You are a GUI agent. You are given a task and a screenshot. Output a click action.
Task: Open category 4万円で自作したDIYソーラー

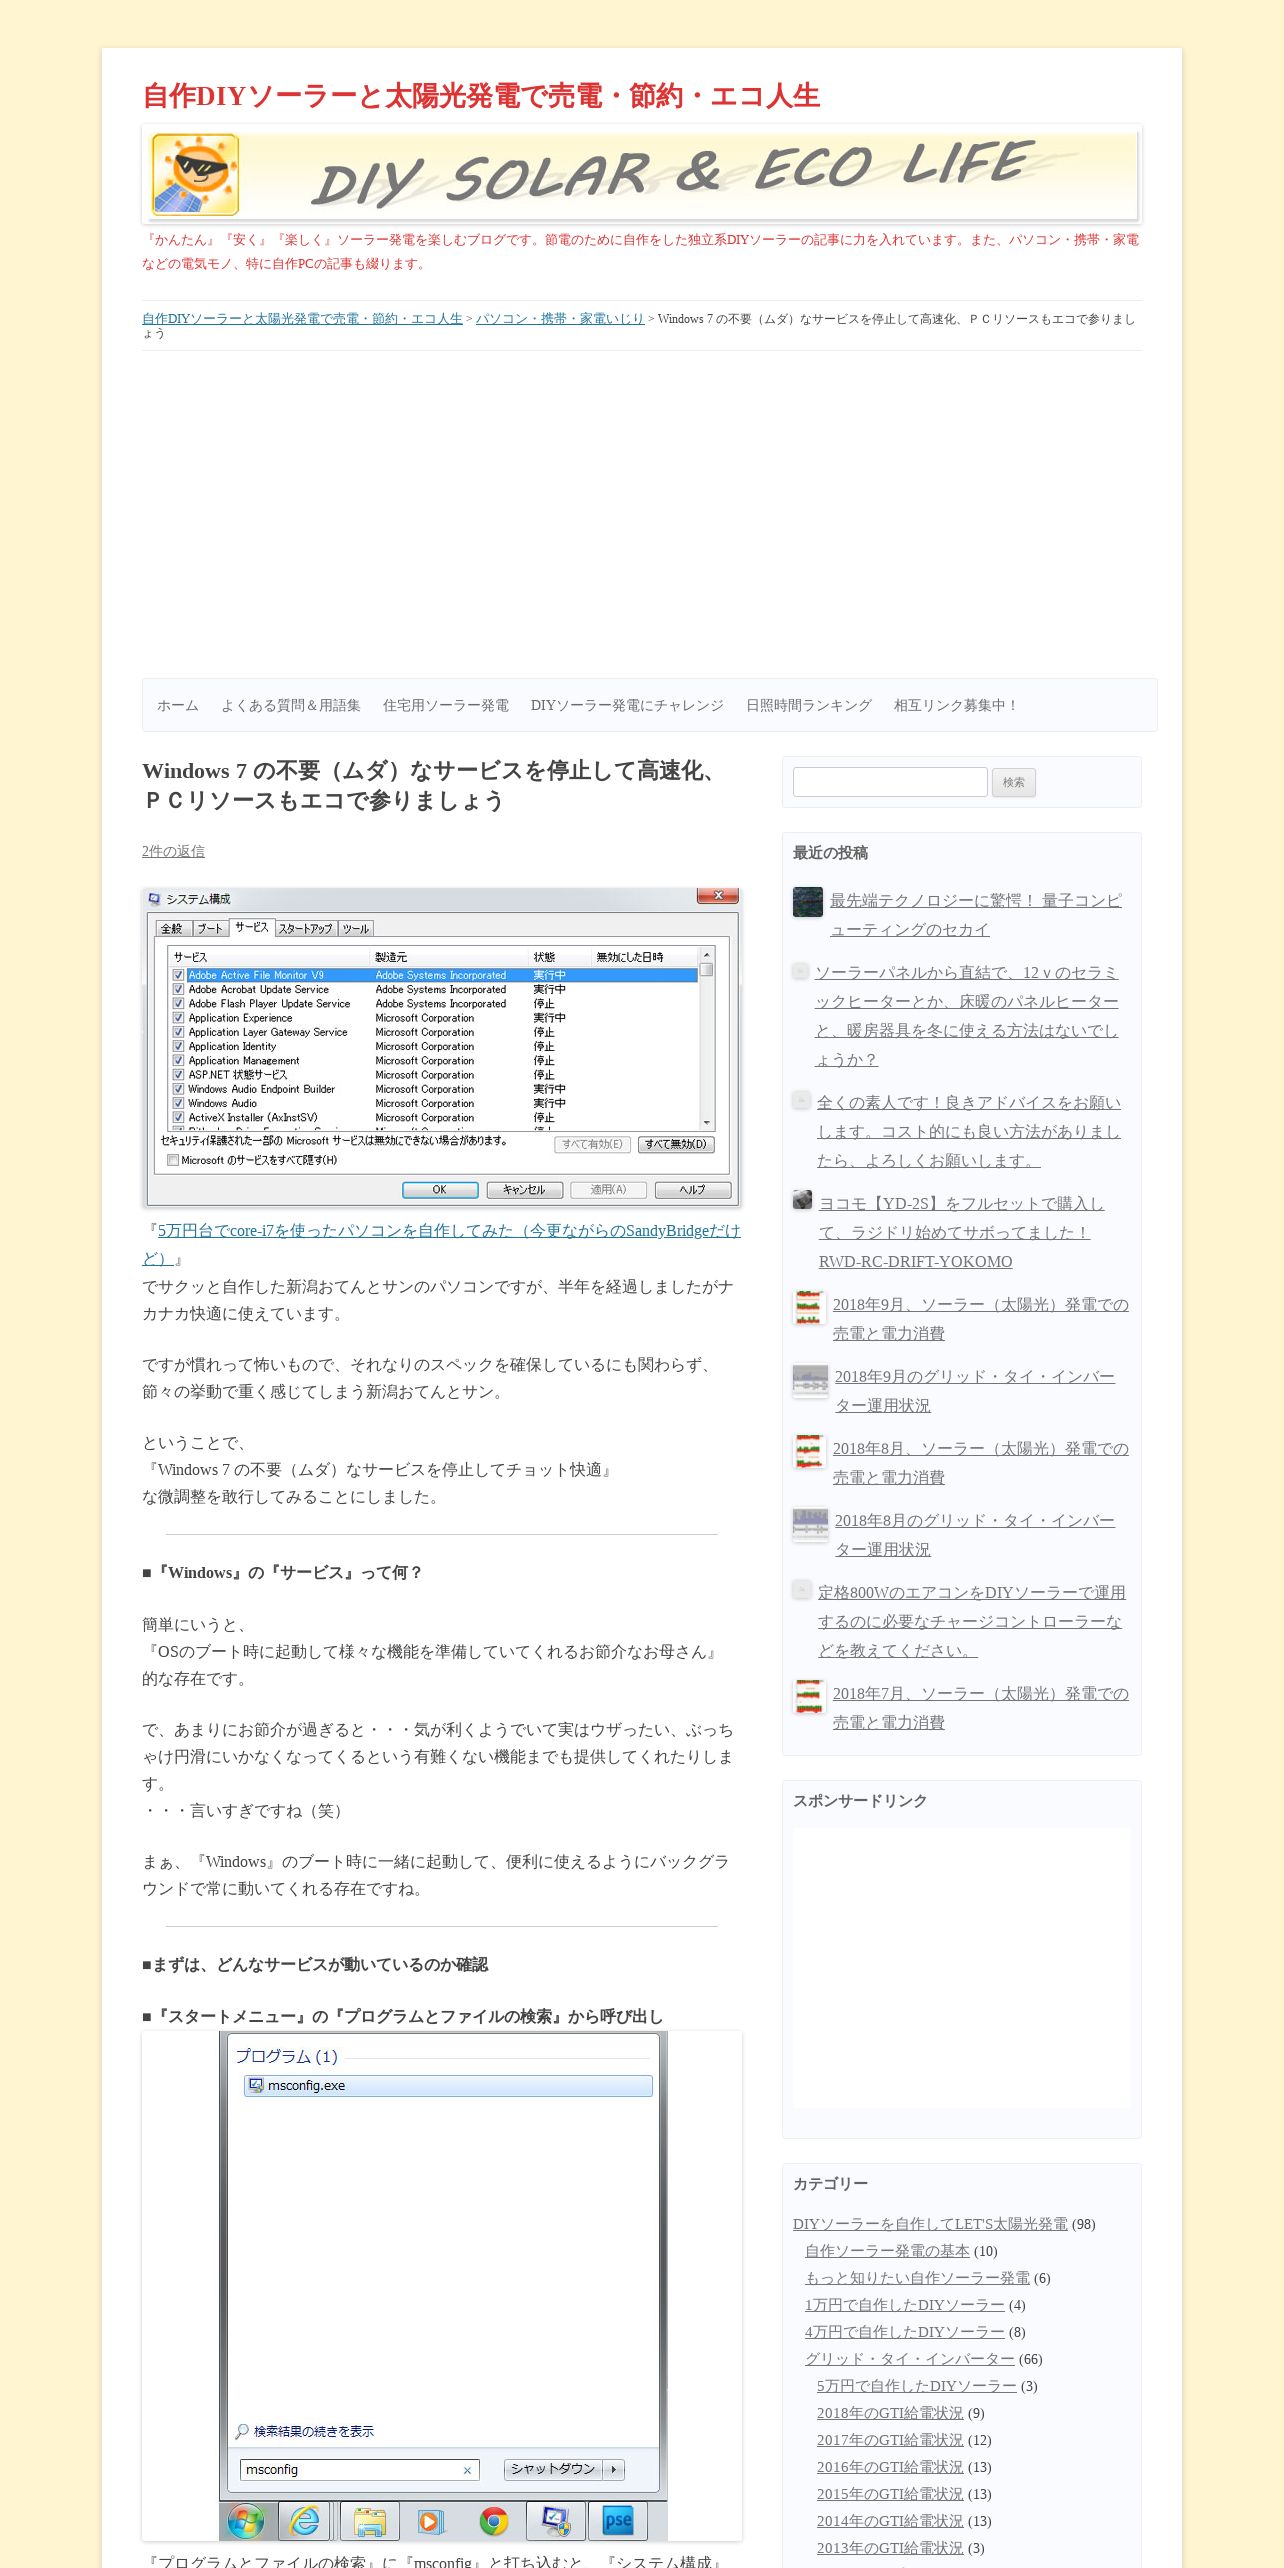click(905, 2332)
